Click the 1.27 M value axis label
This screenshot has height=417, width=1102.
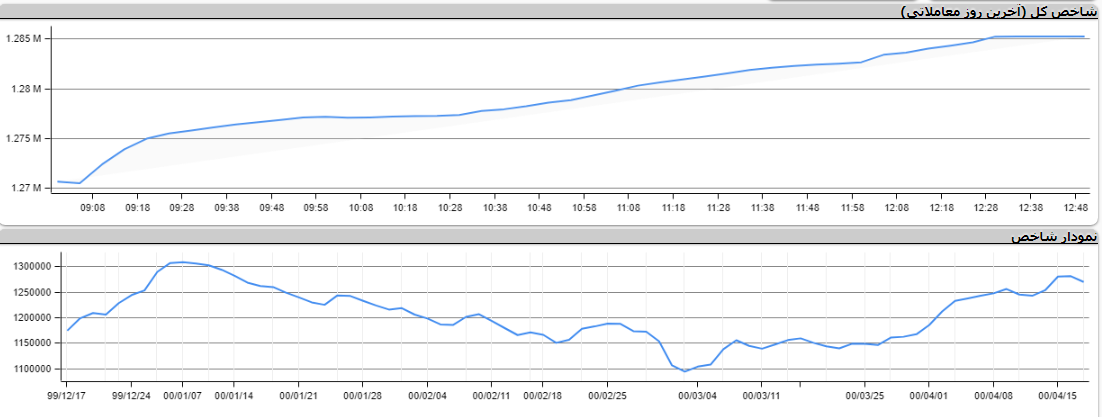25,188
